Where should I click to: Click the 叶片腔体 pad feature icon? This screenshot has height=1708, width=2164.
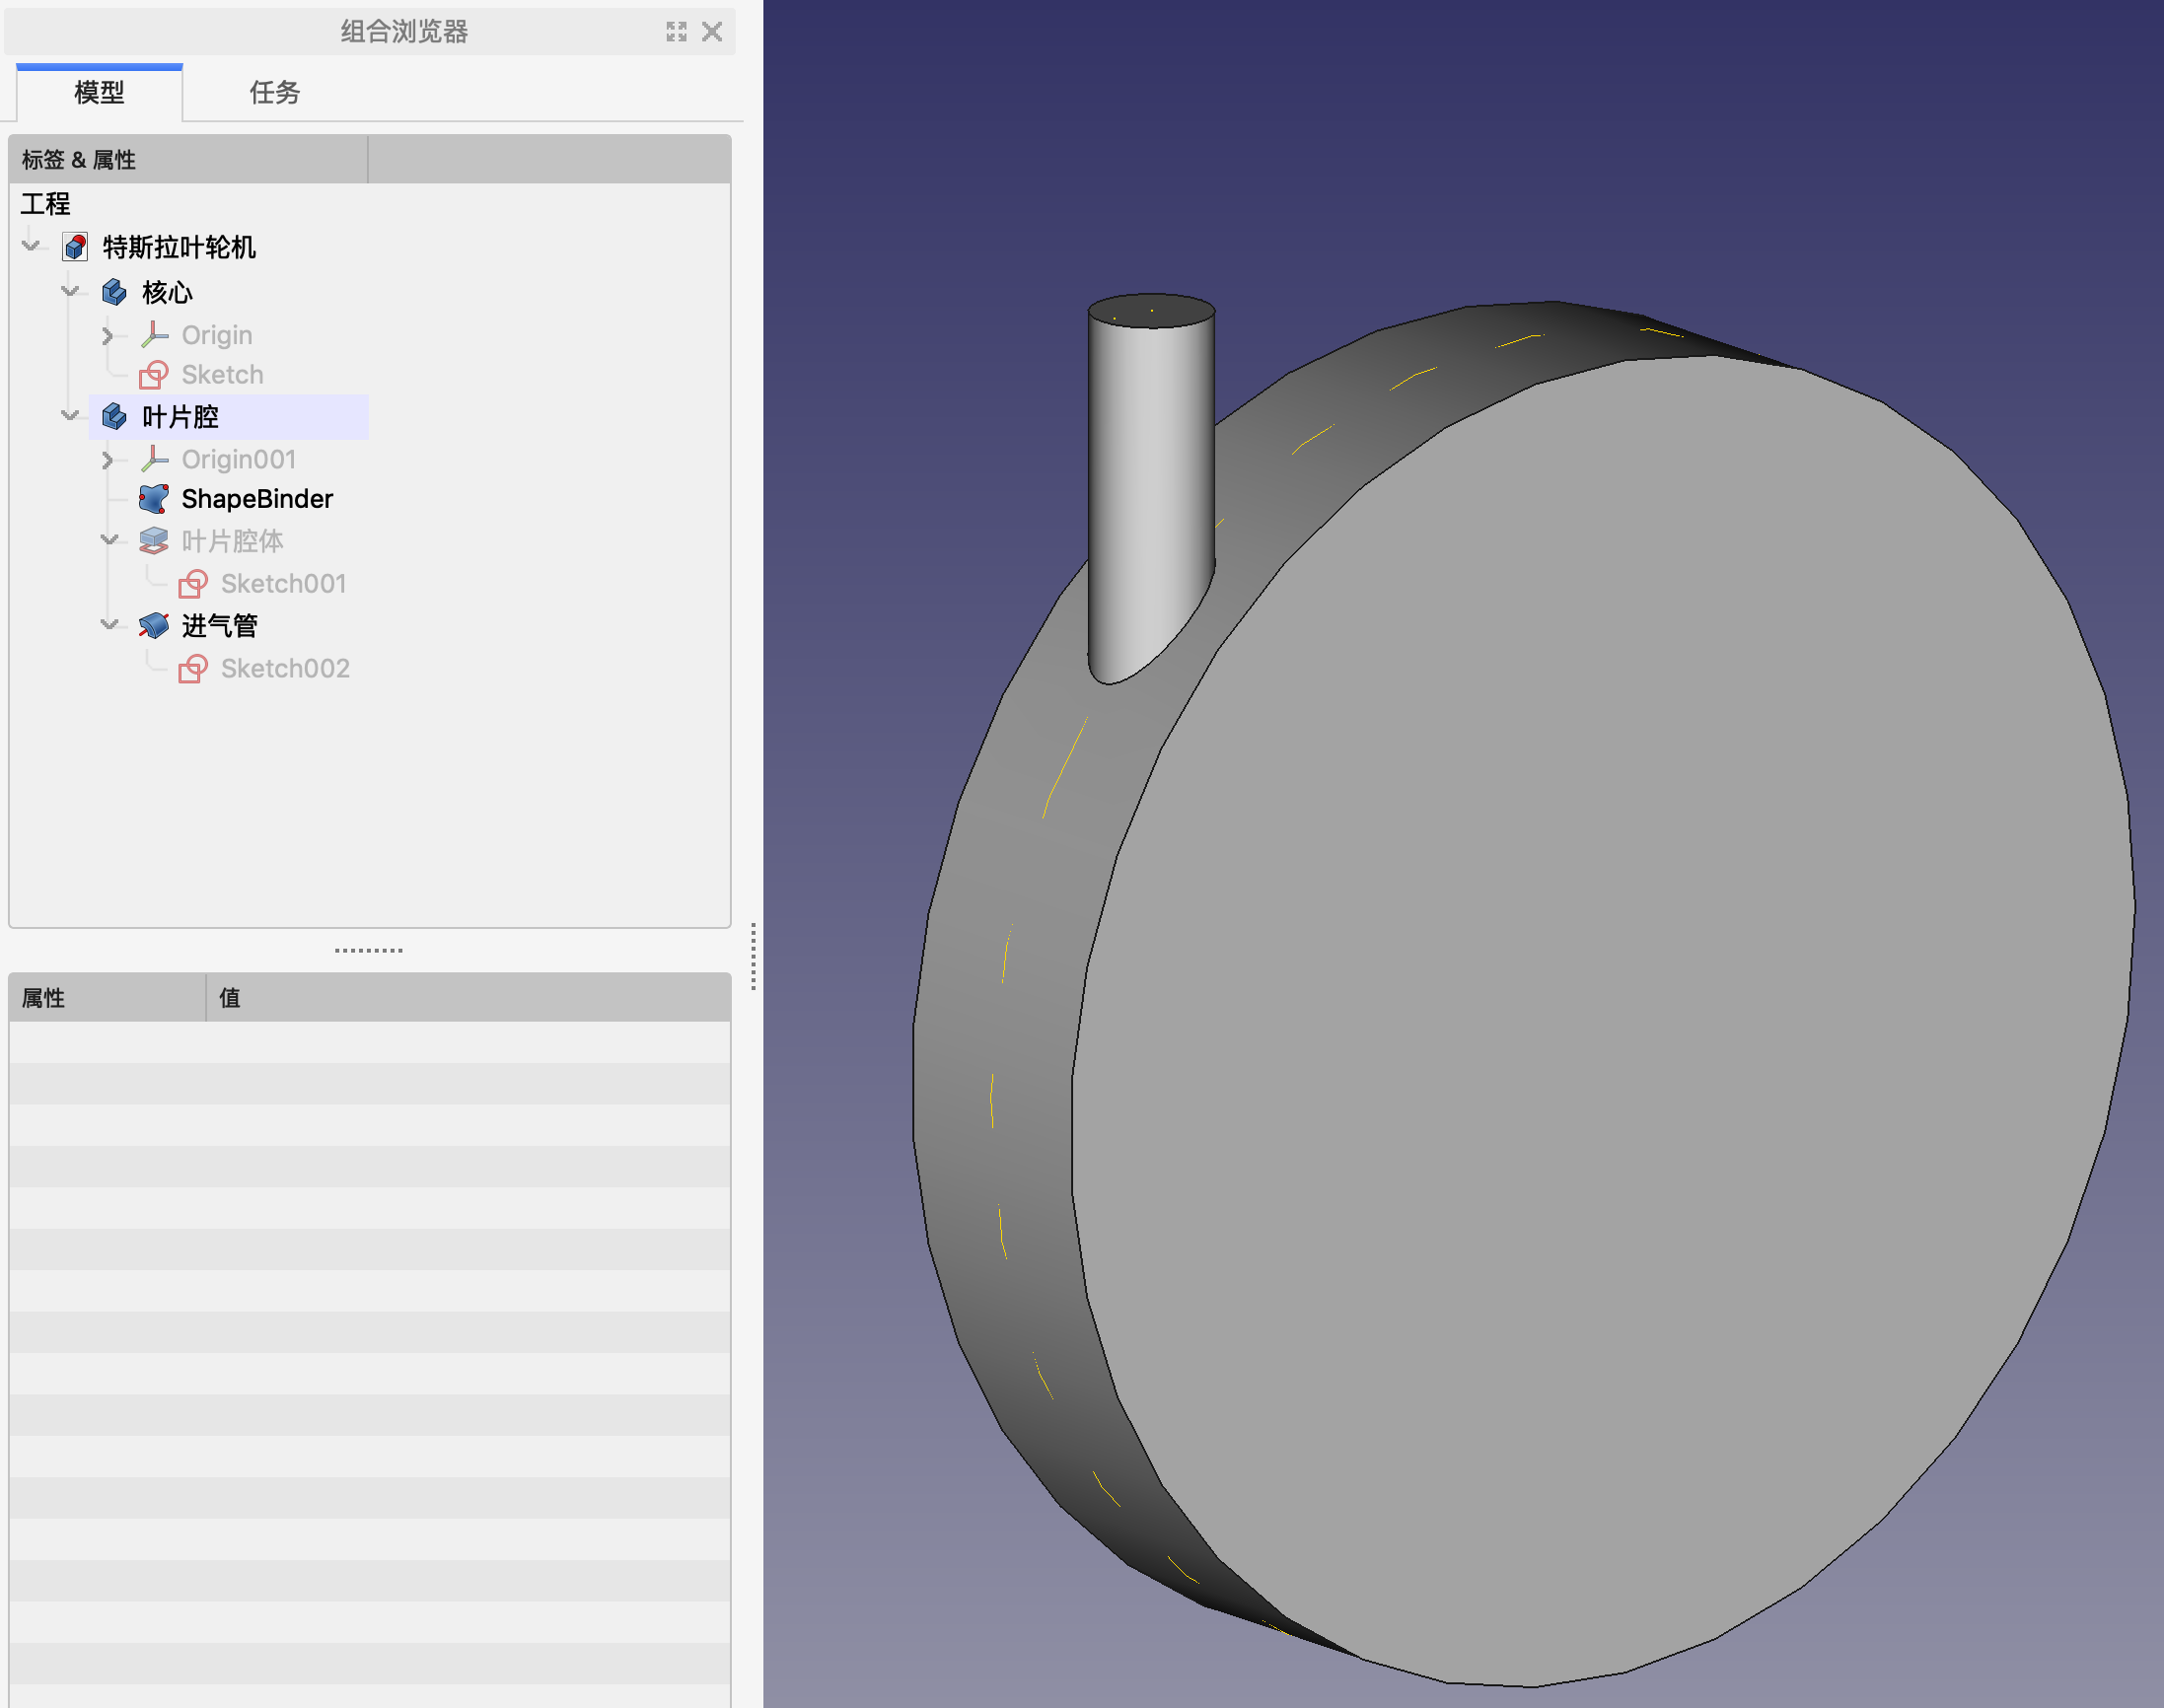(x=153, y=541)
